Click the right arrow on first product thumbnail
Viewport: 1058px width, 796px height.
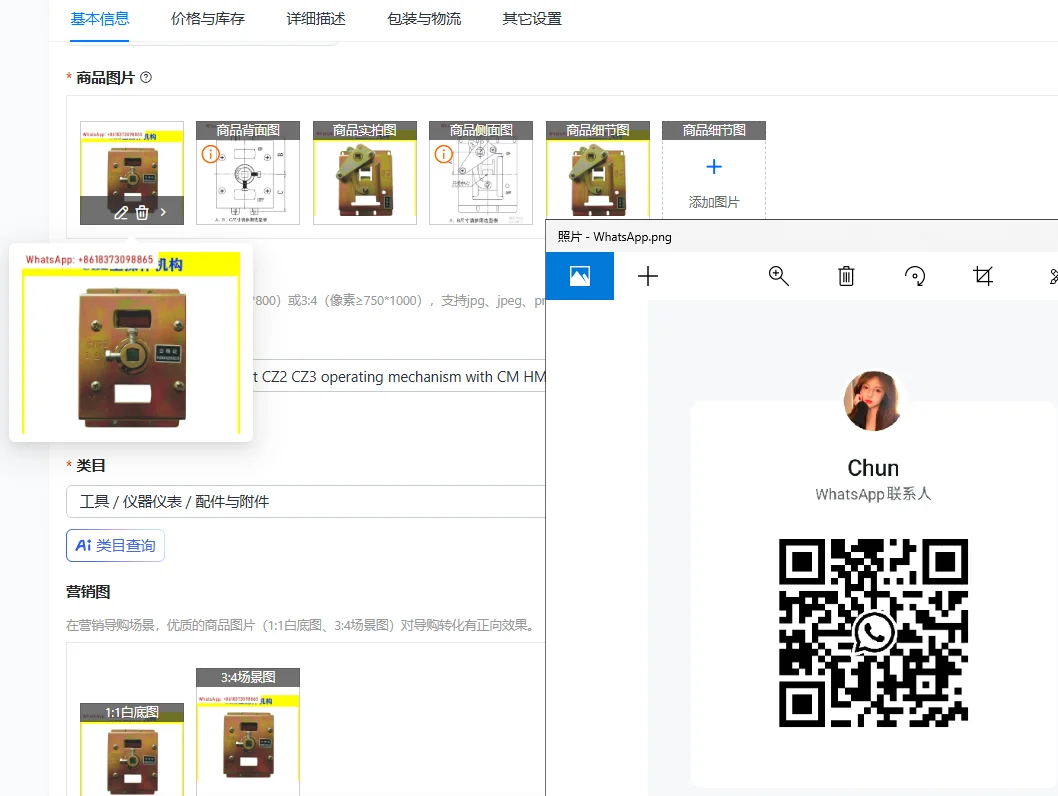click(x=164, y=212)
